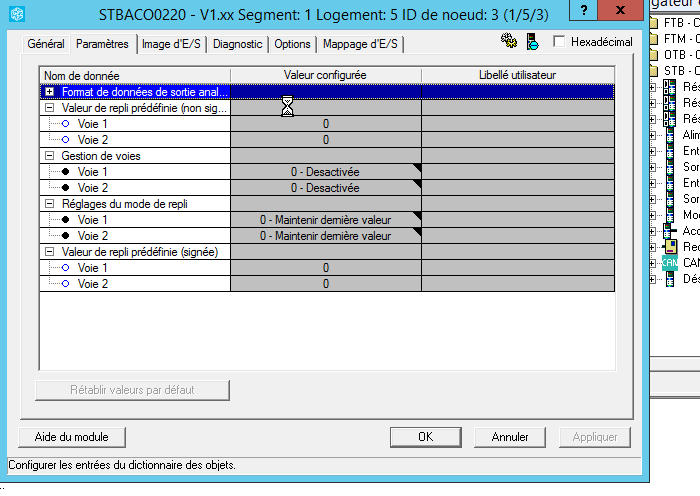Click the help question mark in title bar
Image resolution: width=700 pixels, height=496 pixels.
[585, 11]
